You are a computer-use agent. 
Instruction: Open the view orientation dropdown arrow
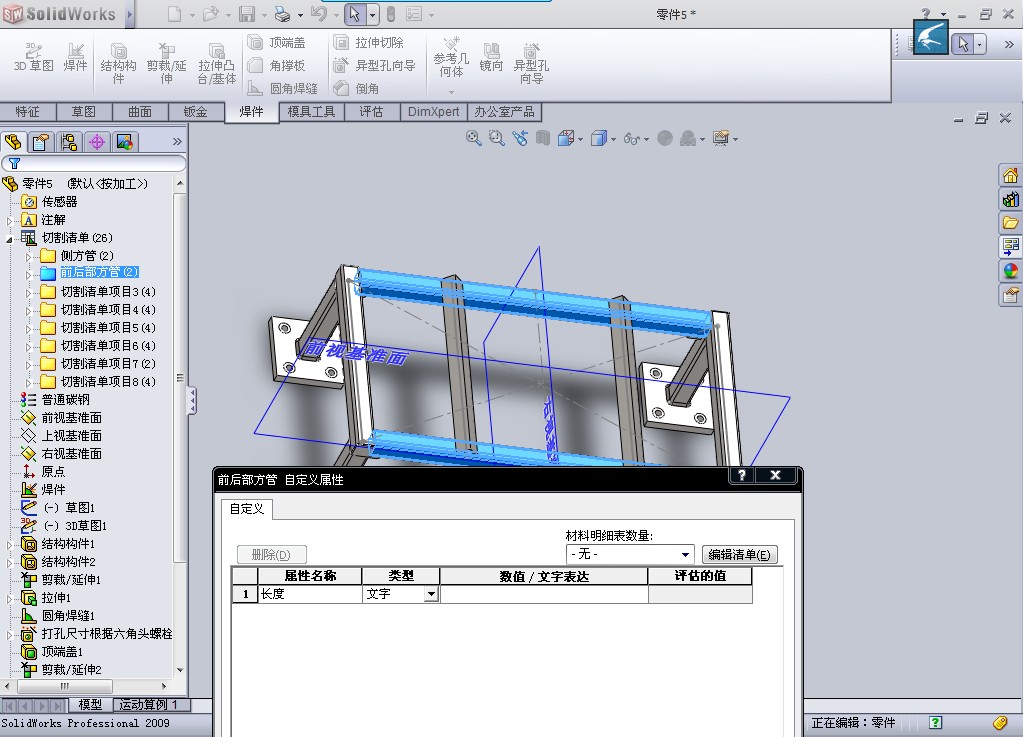[580, 139]
